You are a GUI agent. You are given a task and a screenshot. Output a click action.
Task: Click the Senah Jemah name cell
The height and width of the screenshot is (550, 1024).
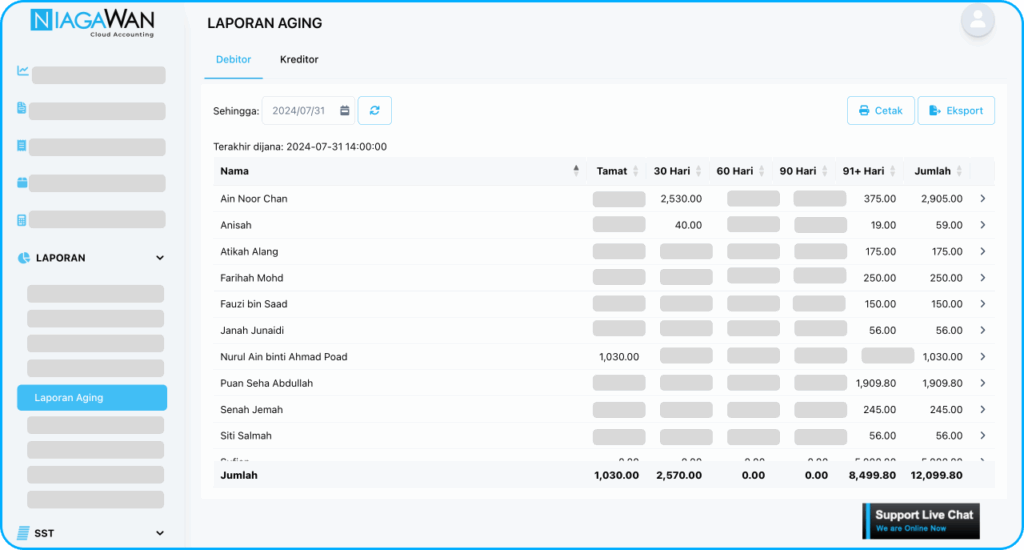[251, 410]
